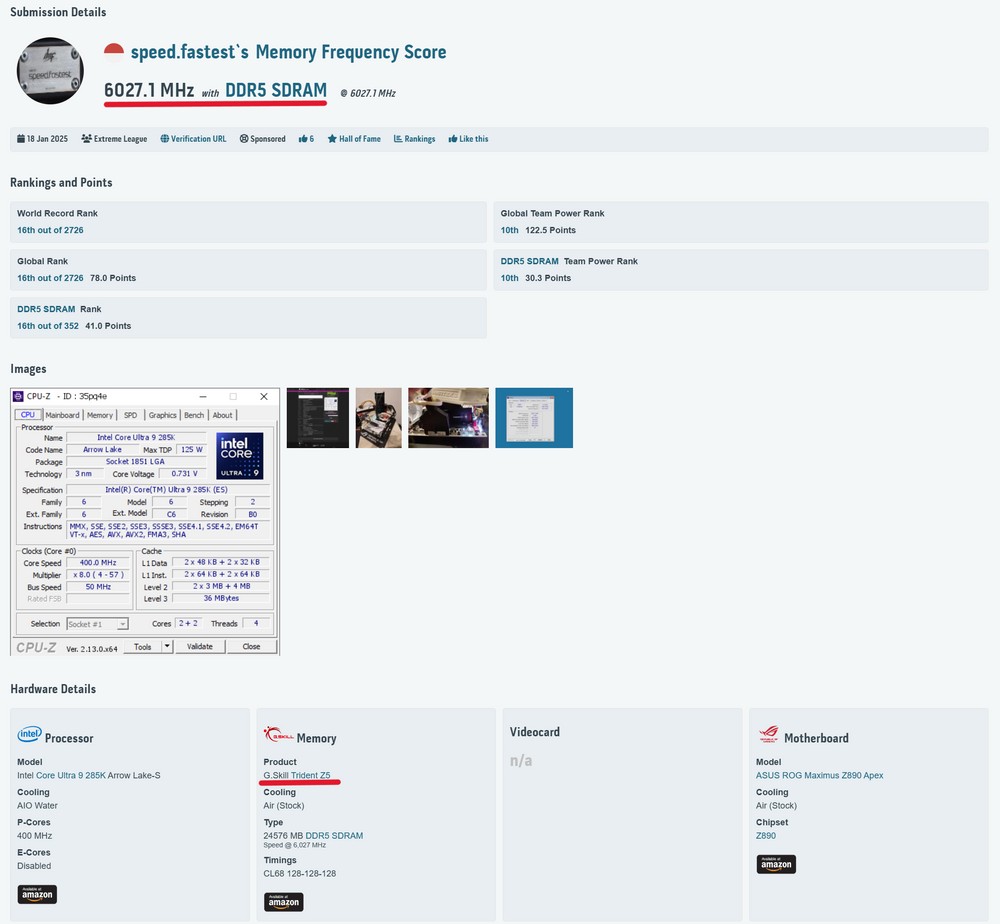The image size is (1000, 924).
Task: Click the Close button at CPU-Z bottom
Action: coord(251,647)
